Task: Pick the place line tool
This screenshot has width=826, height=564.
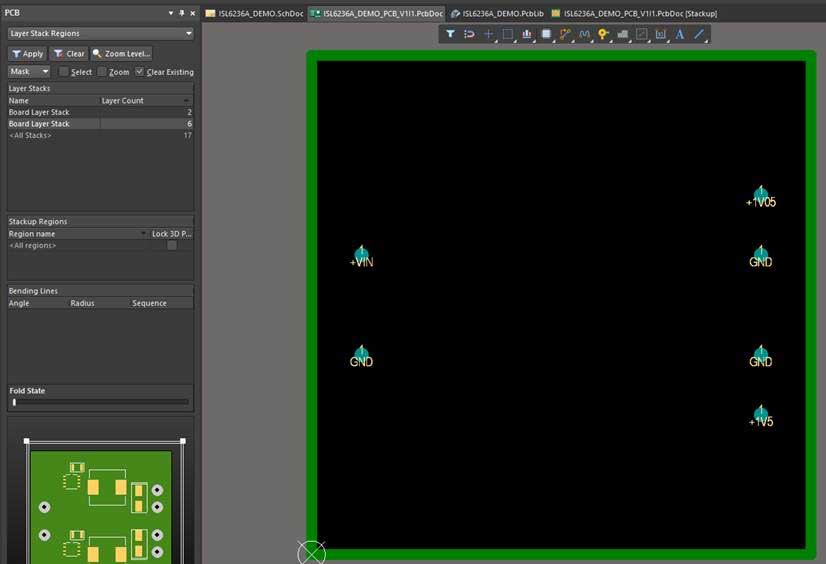Action: [699, 34]
